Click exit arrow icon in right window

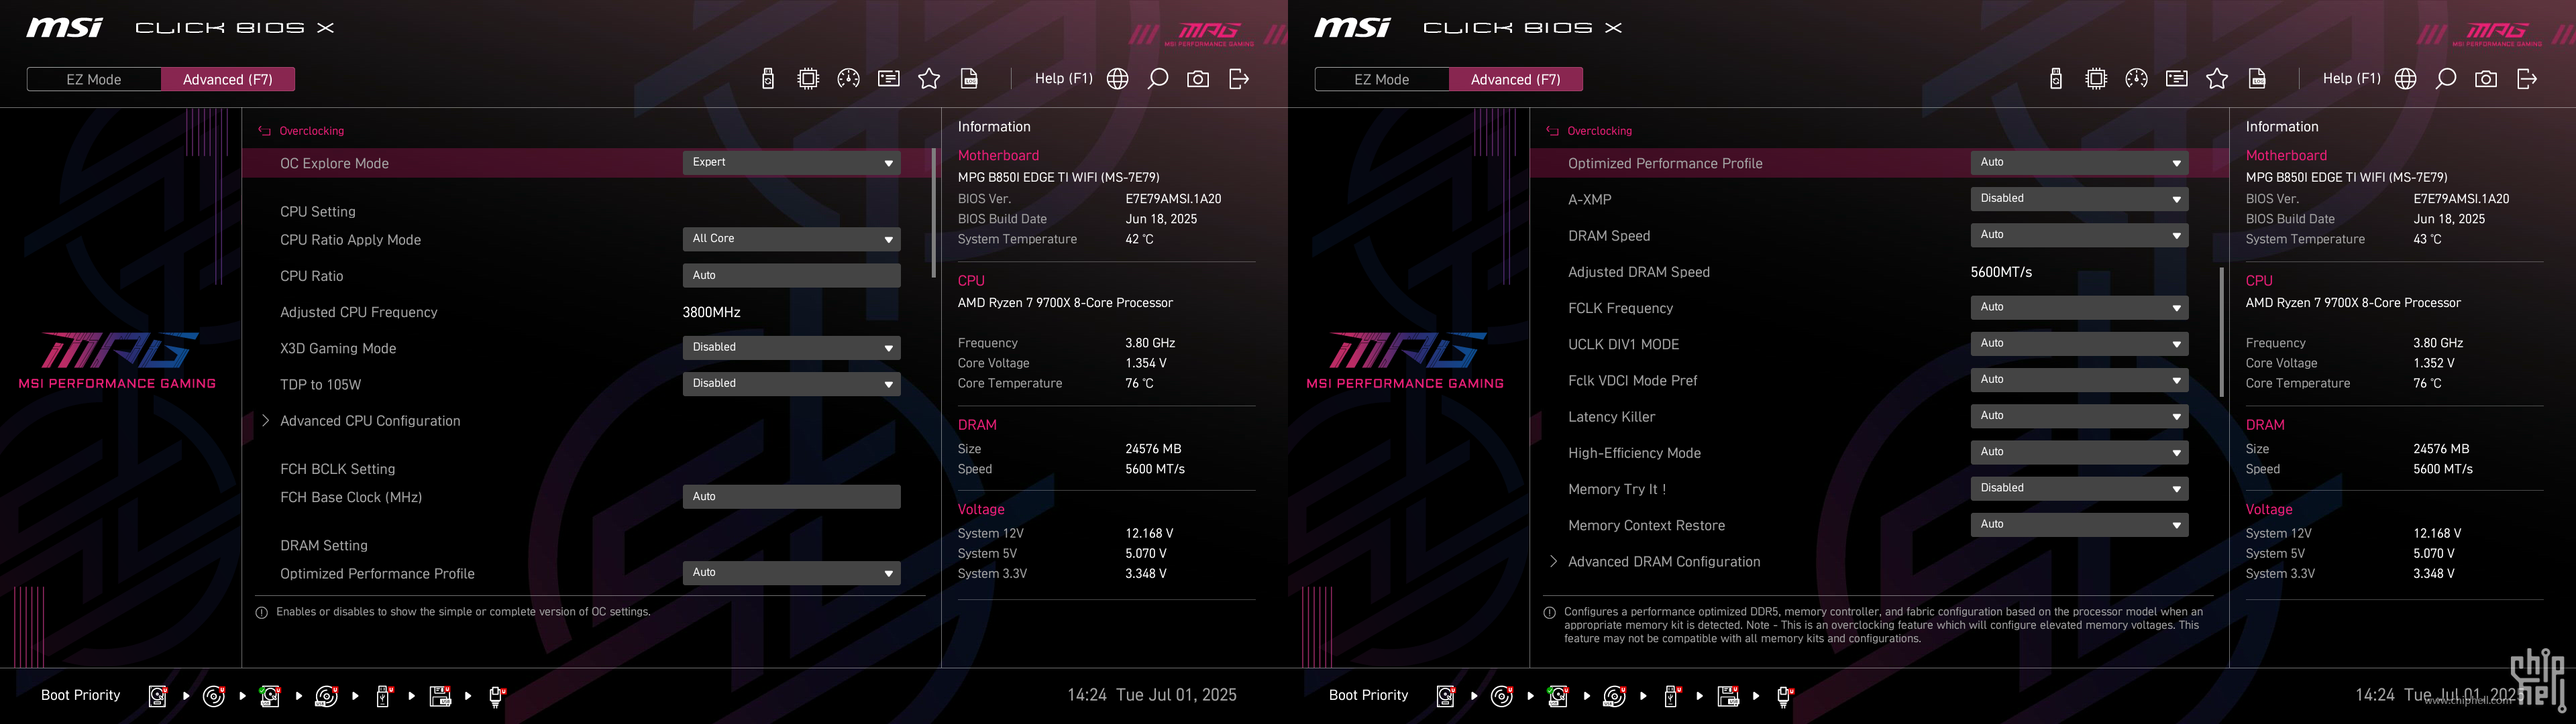point(2527,79)
